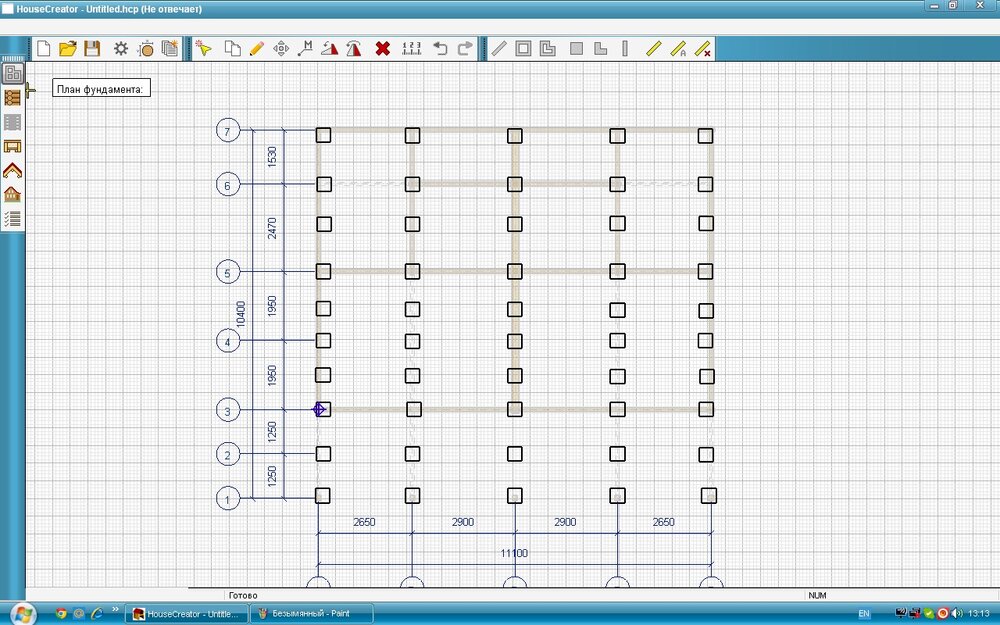Select yellow axis line with A
Image resolution: width=1000 pixels, height=625 pixels.
(x=679, y=48)
